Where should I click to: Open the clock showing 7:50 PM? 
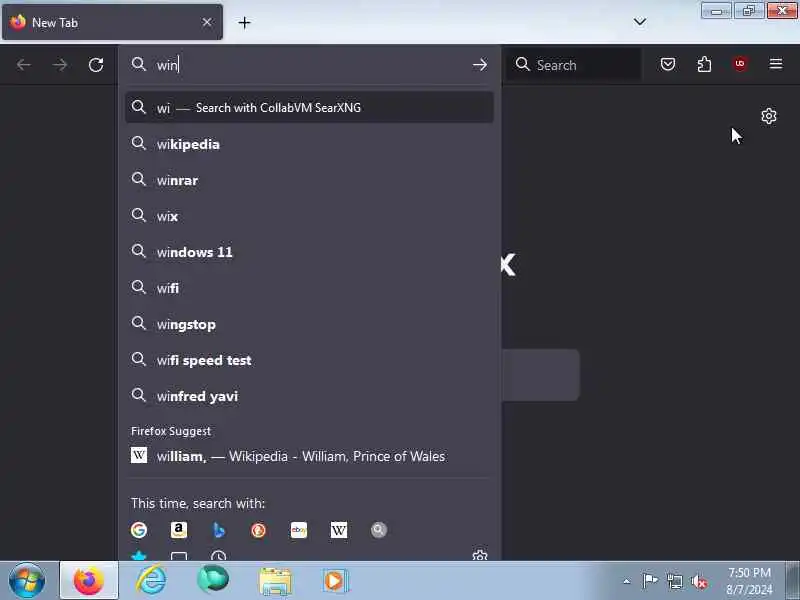coord(749,581)
